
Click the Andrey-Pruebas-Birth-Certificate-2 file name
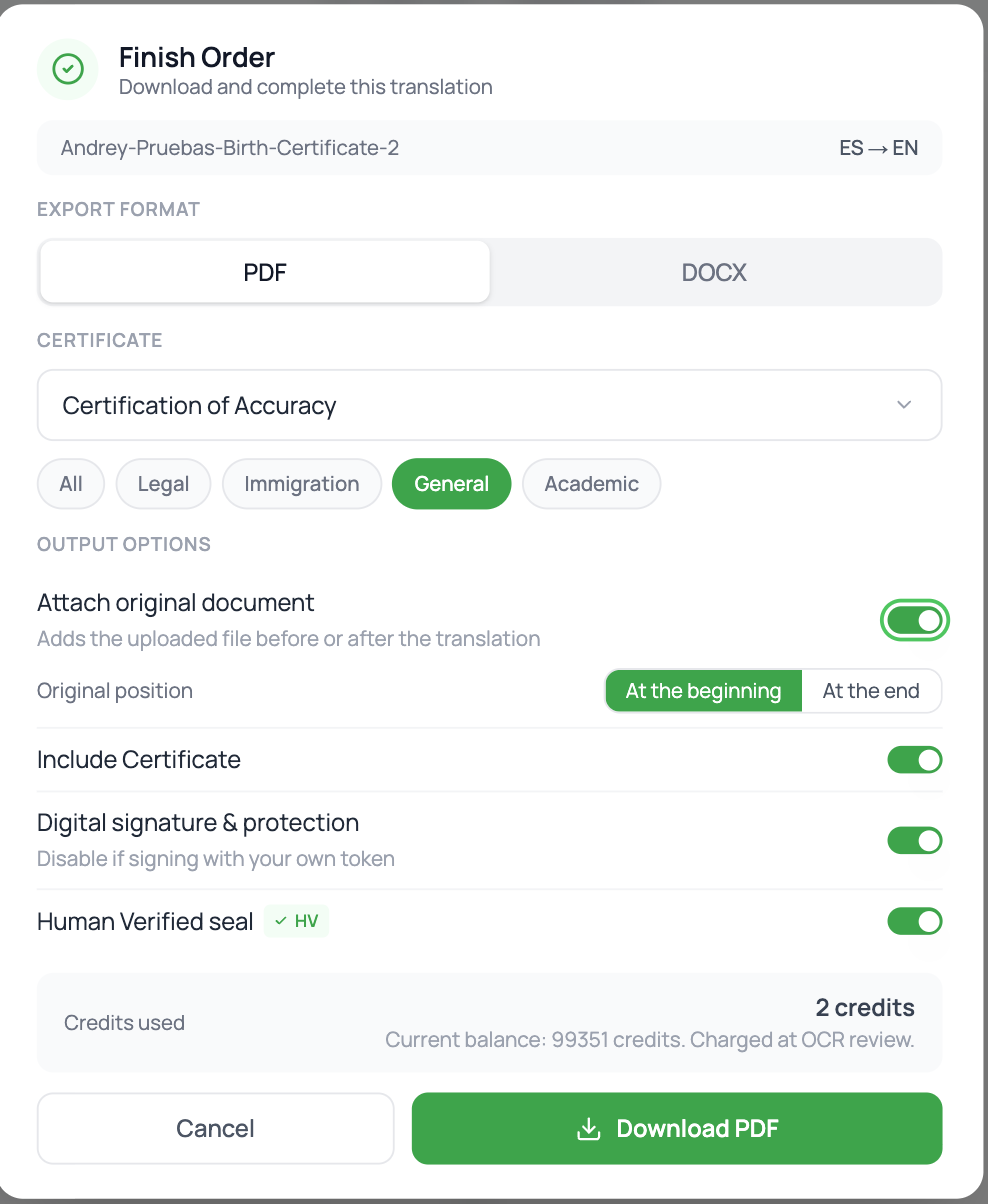(x=230, y=148)
